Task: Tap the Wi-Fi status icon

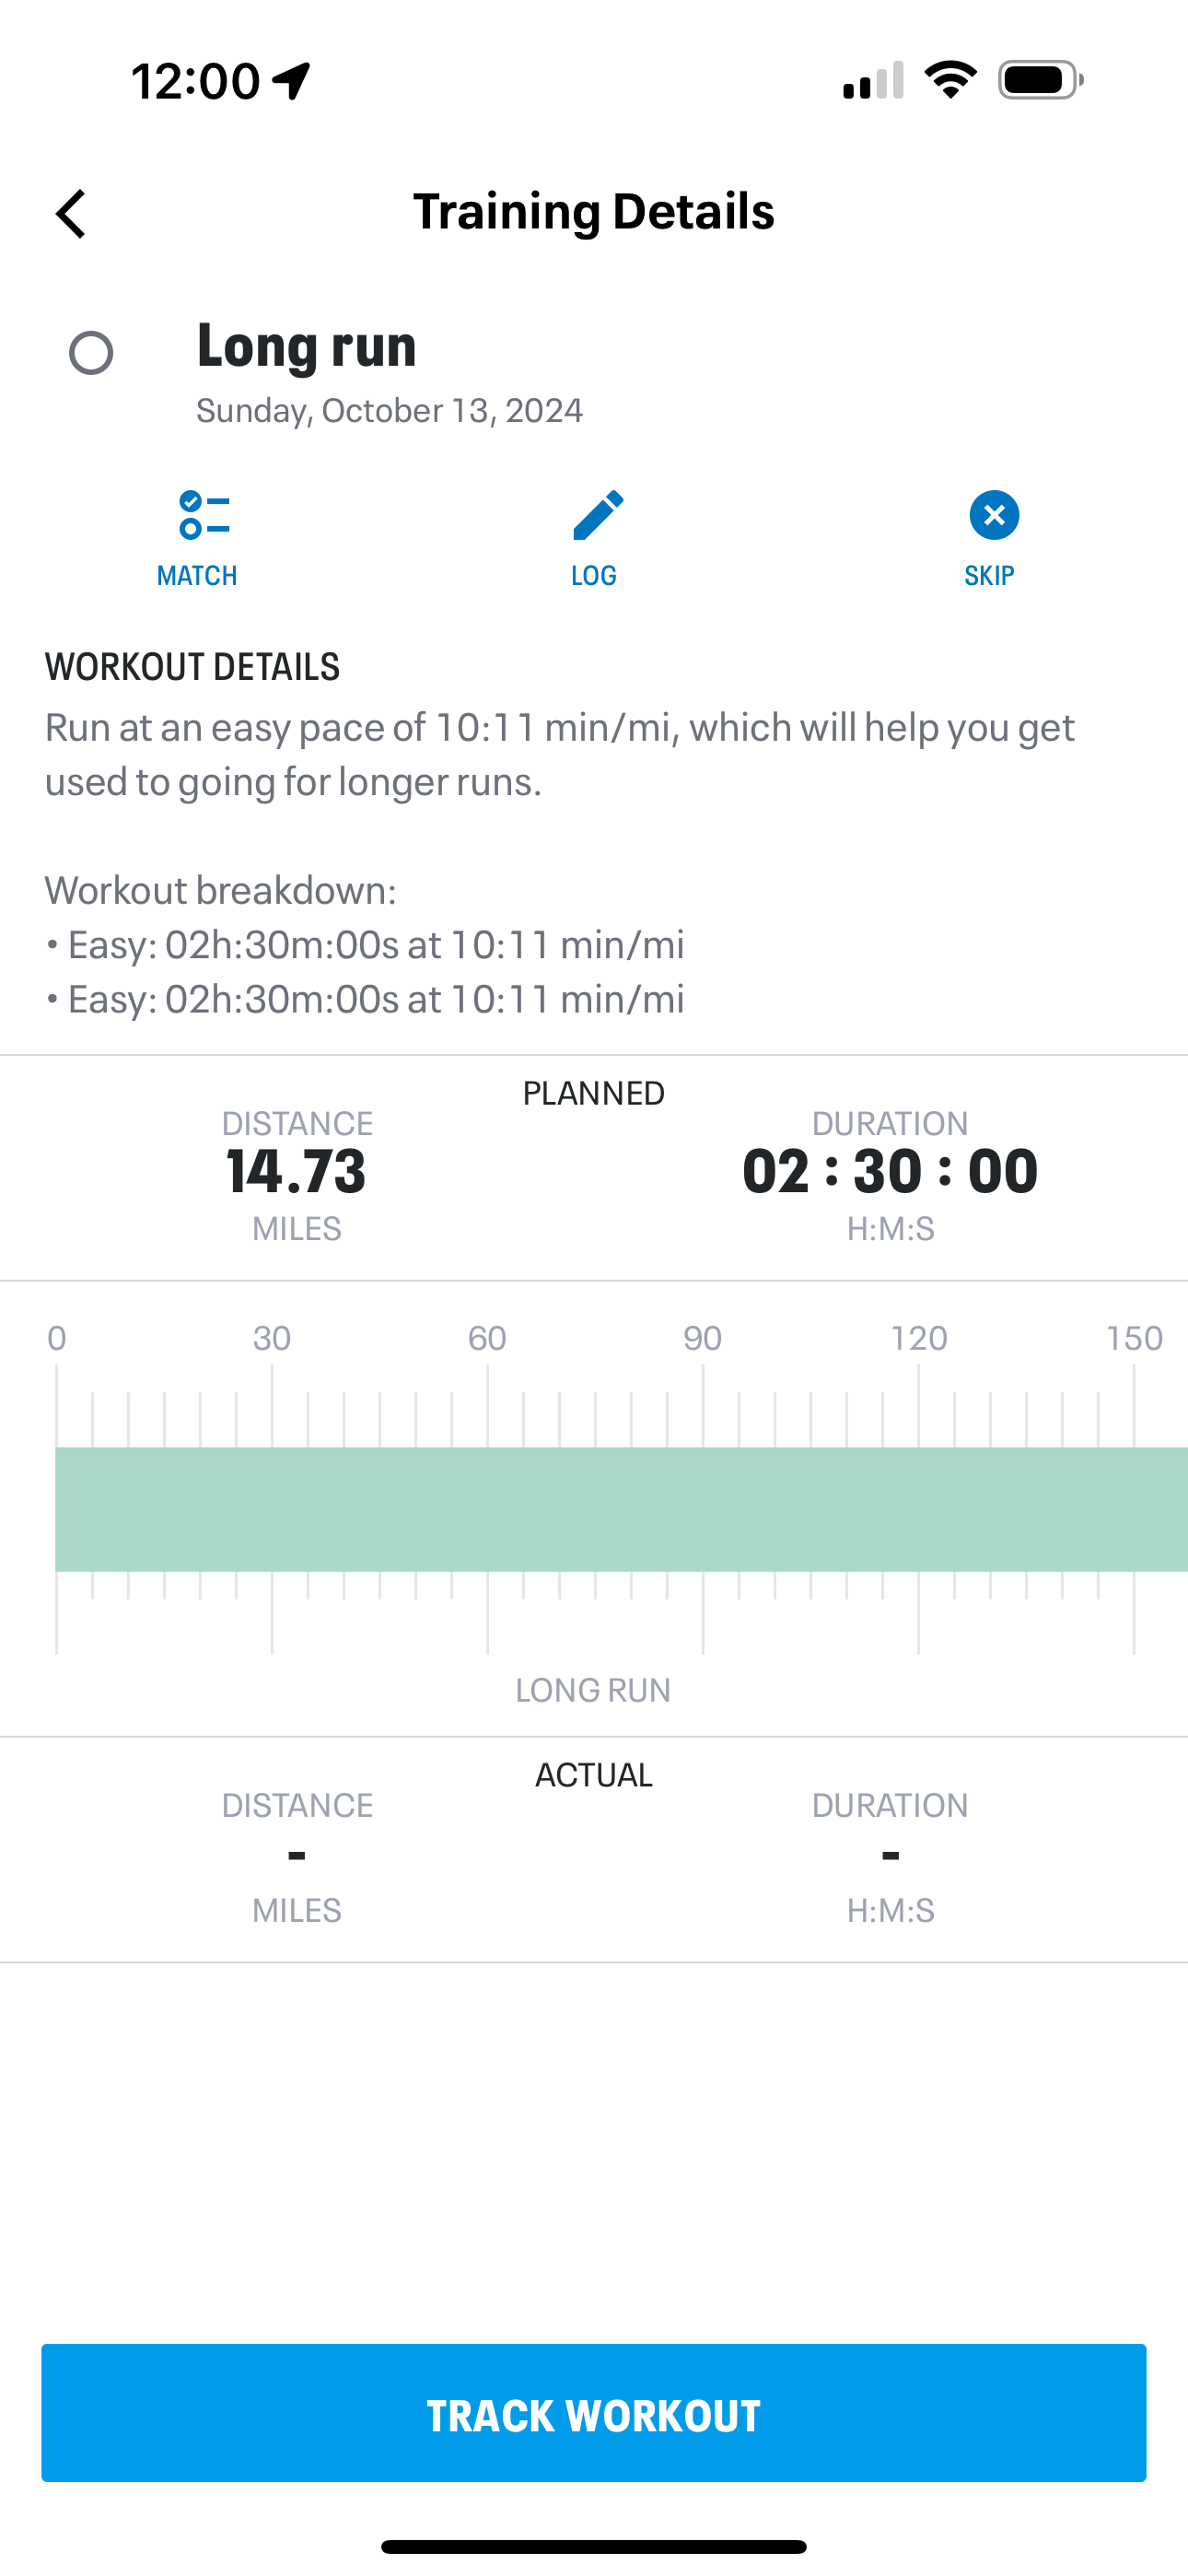Action: pyautogui.click(x=950, y=80)
